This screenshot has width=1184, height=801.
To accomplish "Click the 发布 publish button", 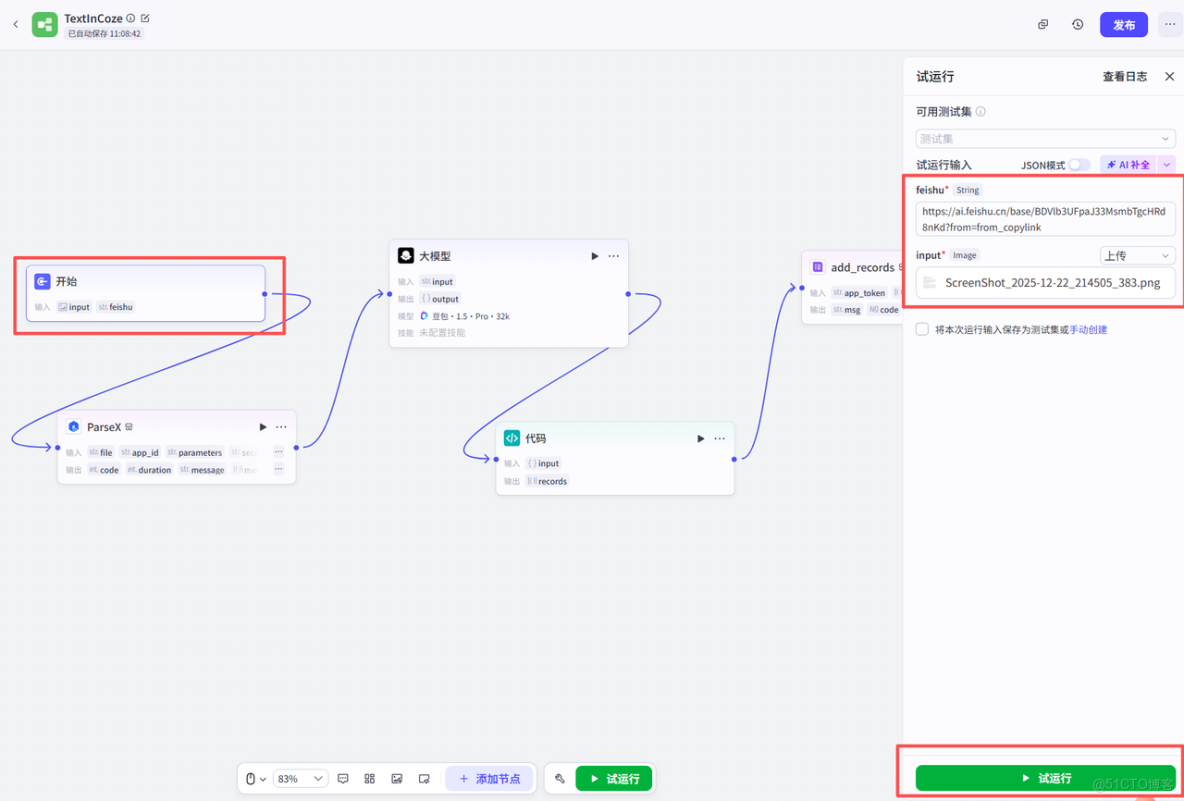I will click(x=1123, y=24).
